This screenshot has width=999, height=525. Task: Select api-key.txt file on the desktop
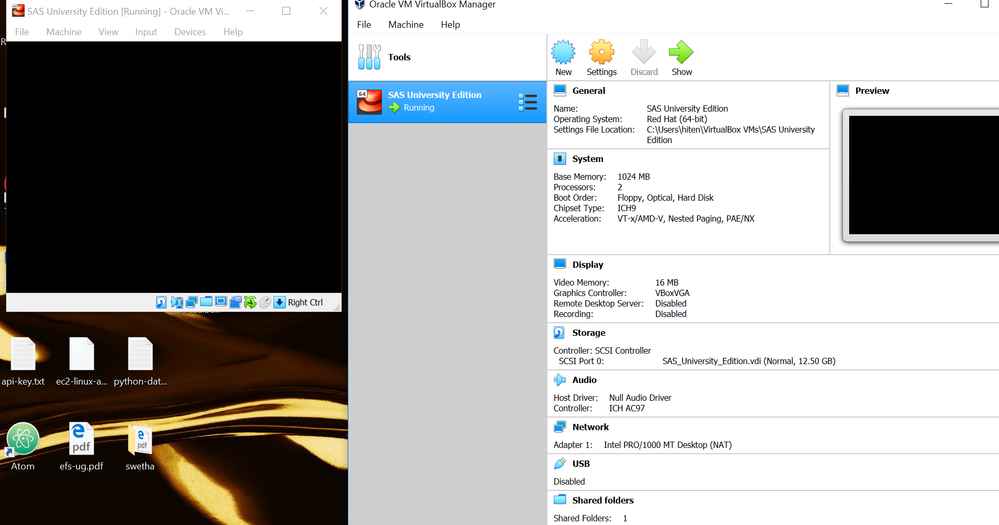tap(23, 361)
